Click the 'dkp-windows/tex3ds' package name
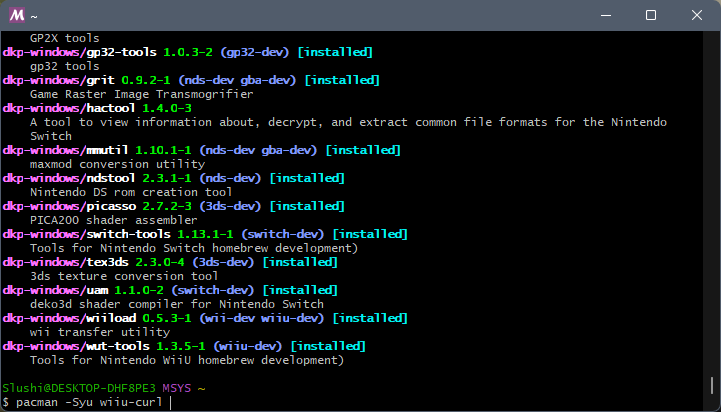The image size is (721, 412). point(65,262)
